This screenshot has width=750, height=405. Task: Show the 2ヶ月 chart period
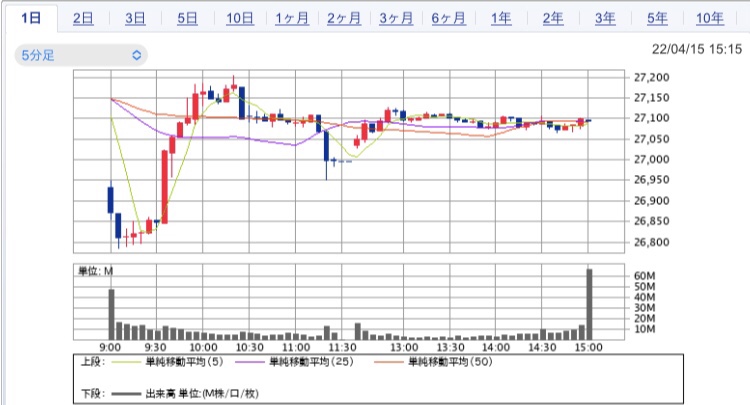344,19
